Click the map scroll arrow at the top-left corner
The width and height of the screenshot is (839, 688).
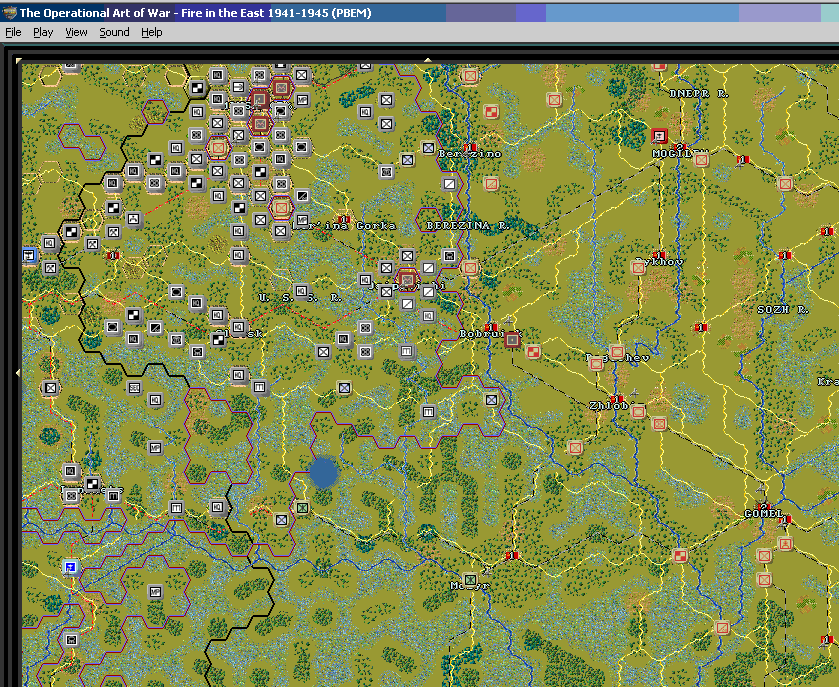click(19, 60)
